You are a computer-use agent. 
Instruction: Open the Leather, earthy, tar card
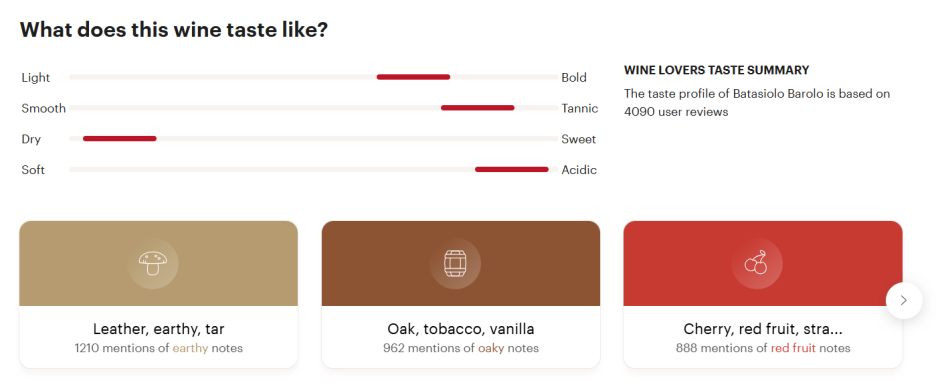pyautogui.click(x=159, y=294)
